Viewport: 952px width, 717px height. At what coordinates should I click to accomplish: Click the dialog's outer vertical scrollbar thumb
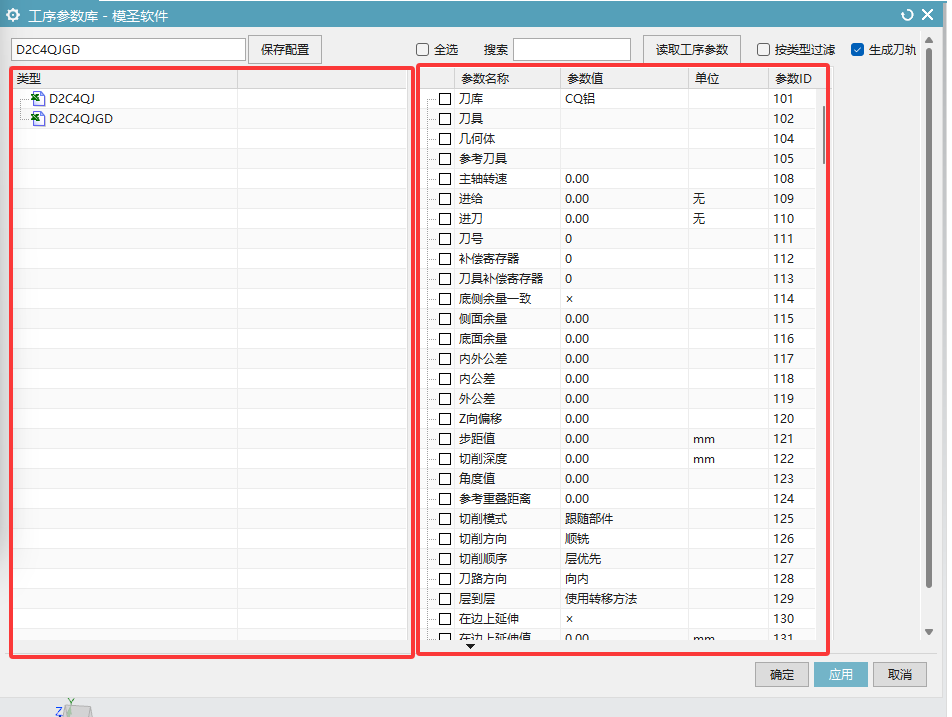pos(929,318)
